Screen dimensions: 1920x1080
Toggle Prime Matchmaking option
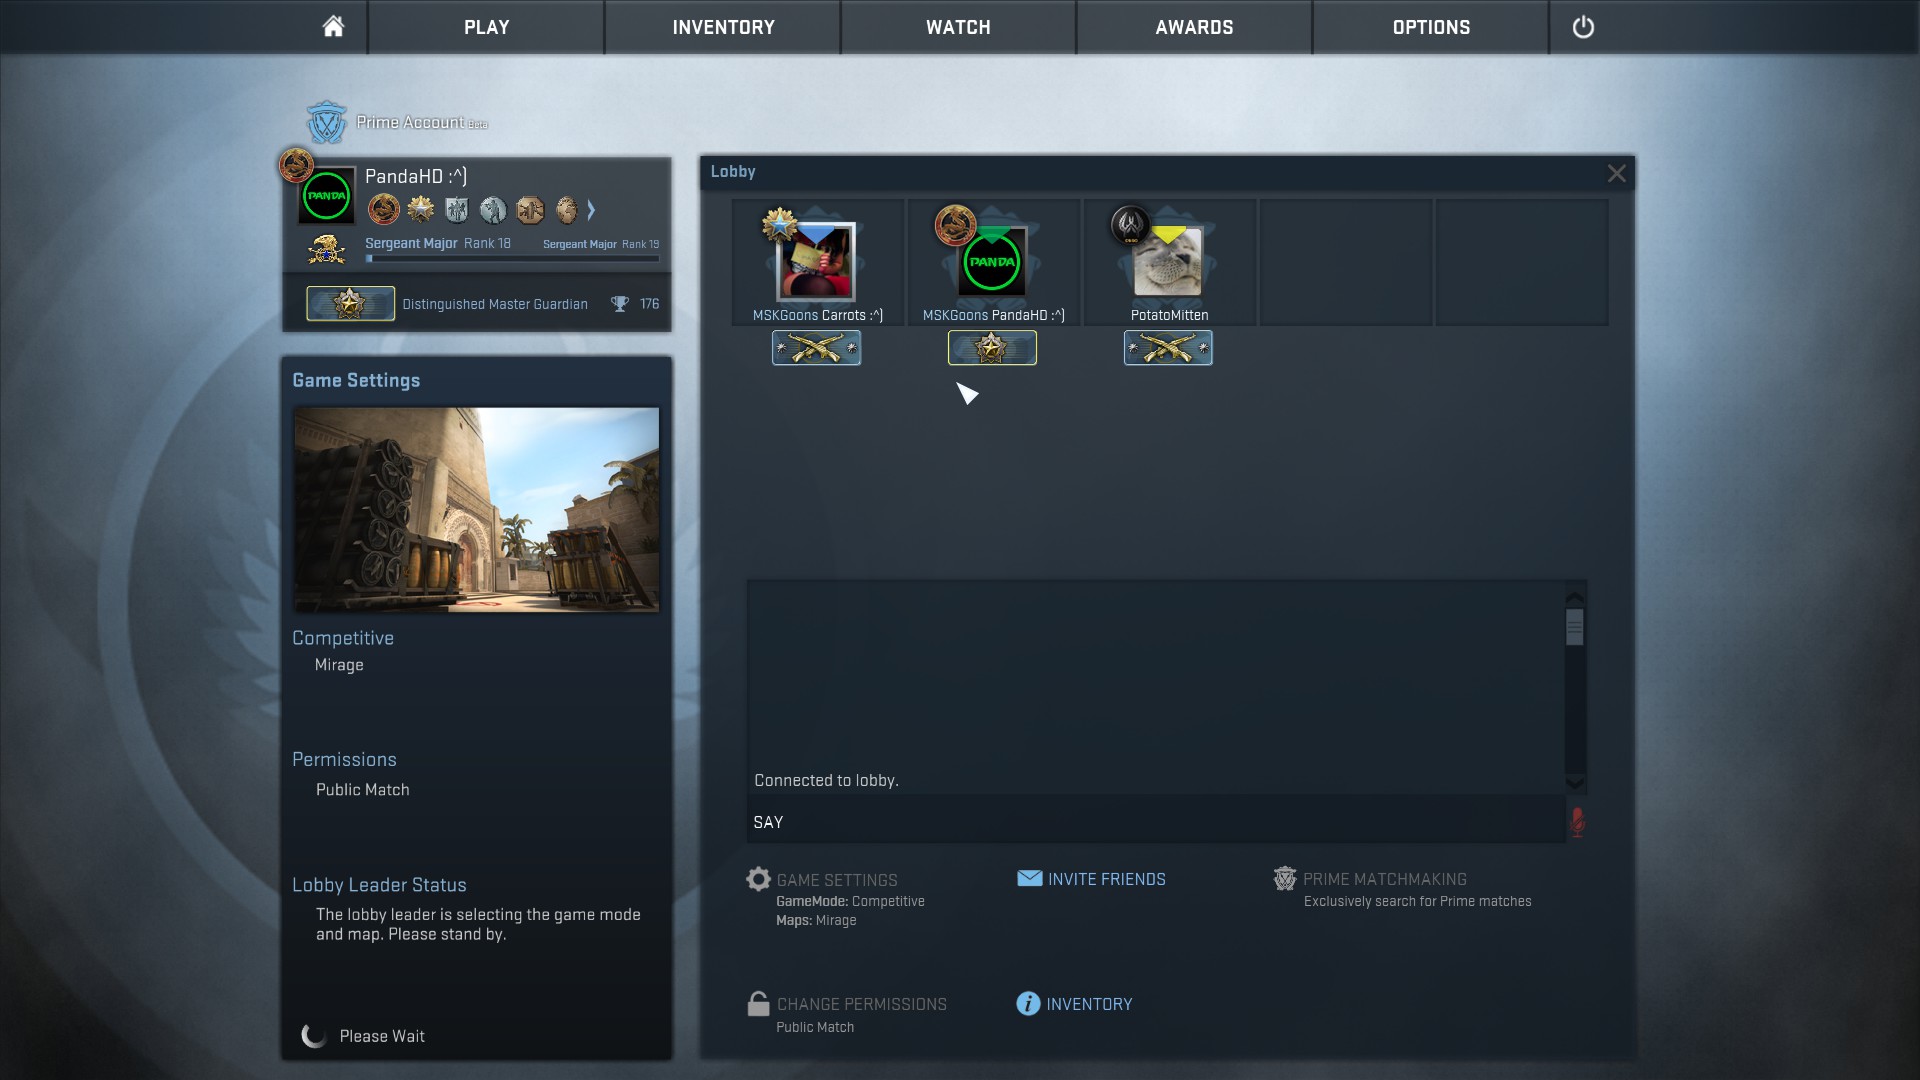pos(1285,879)
